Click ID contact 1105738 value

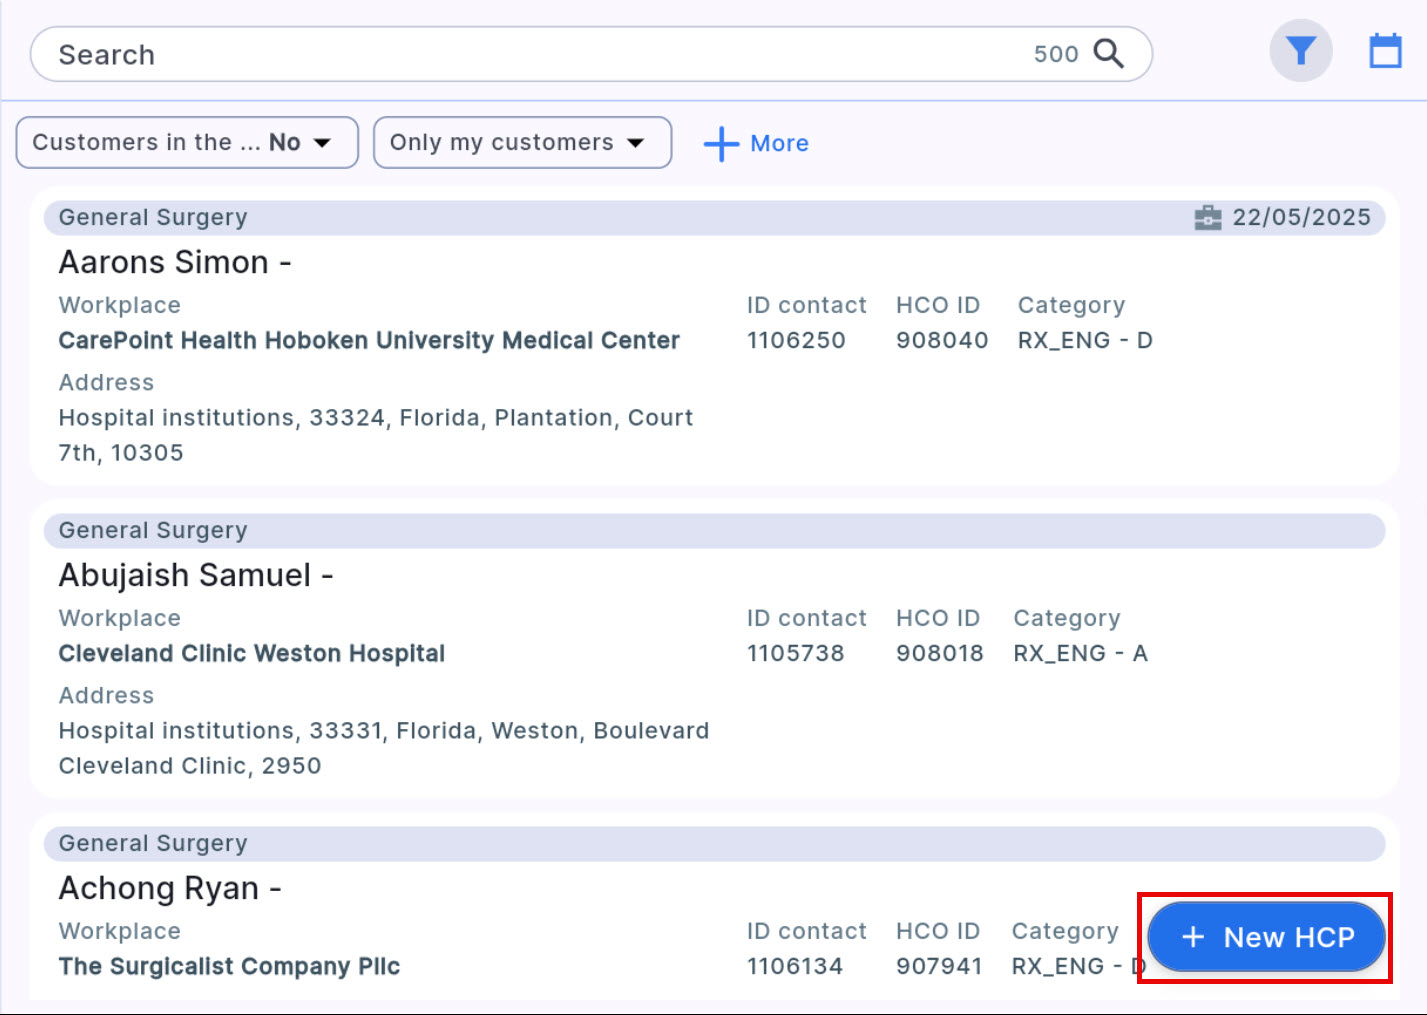click(x=795, y=653)
